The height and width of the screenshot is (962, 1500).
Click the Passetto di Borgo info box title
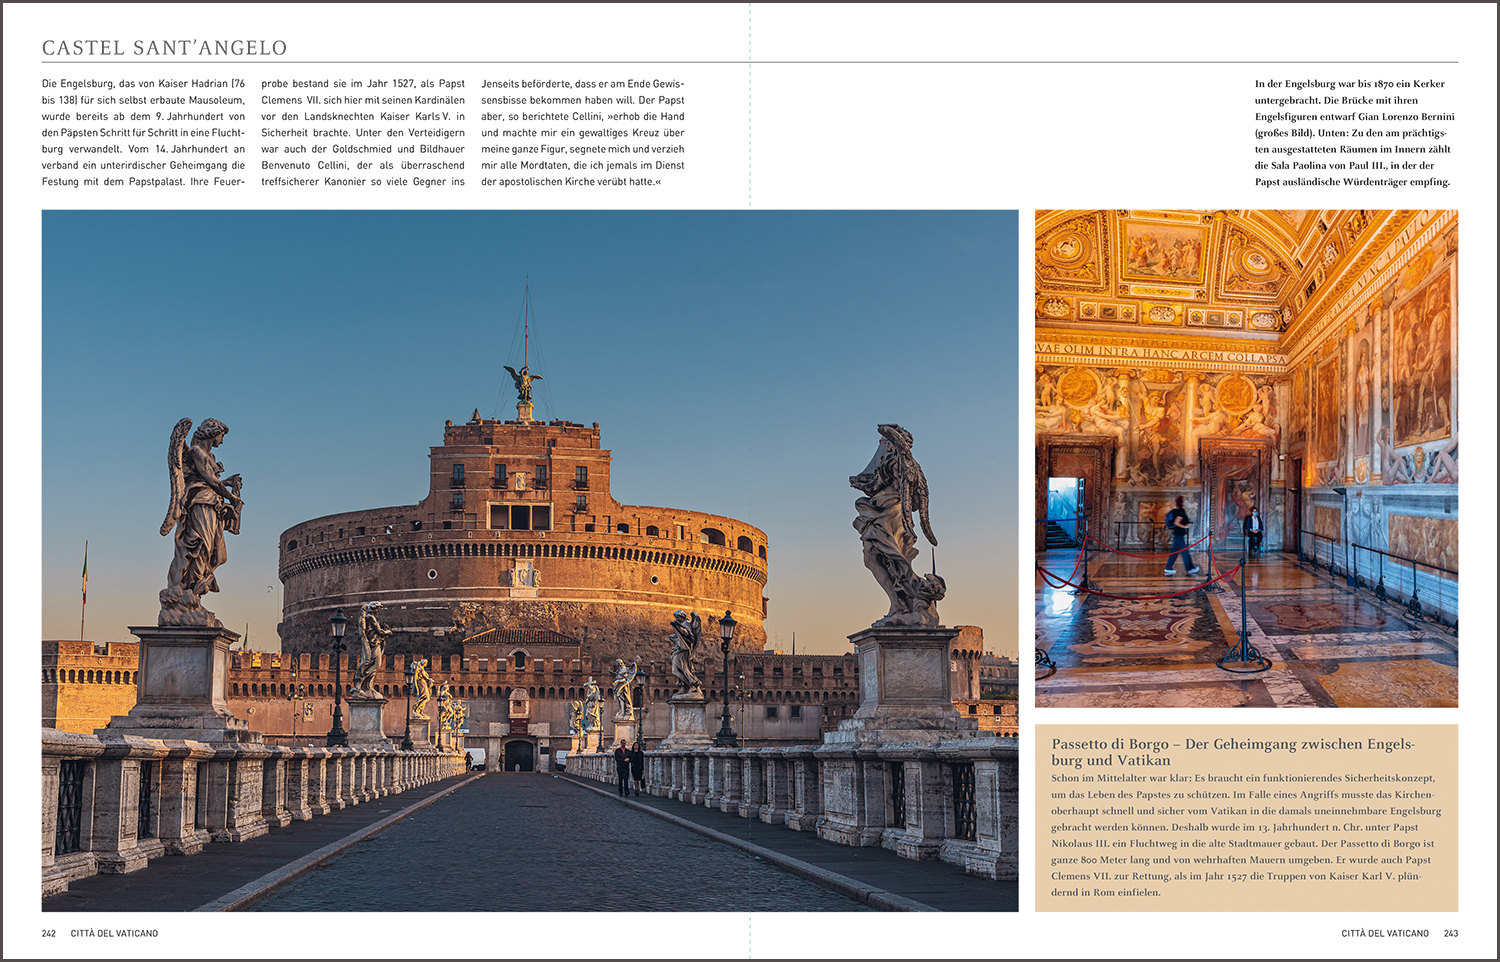click(1233, 752)
